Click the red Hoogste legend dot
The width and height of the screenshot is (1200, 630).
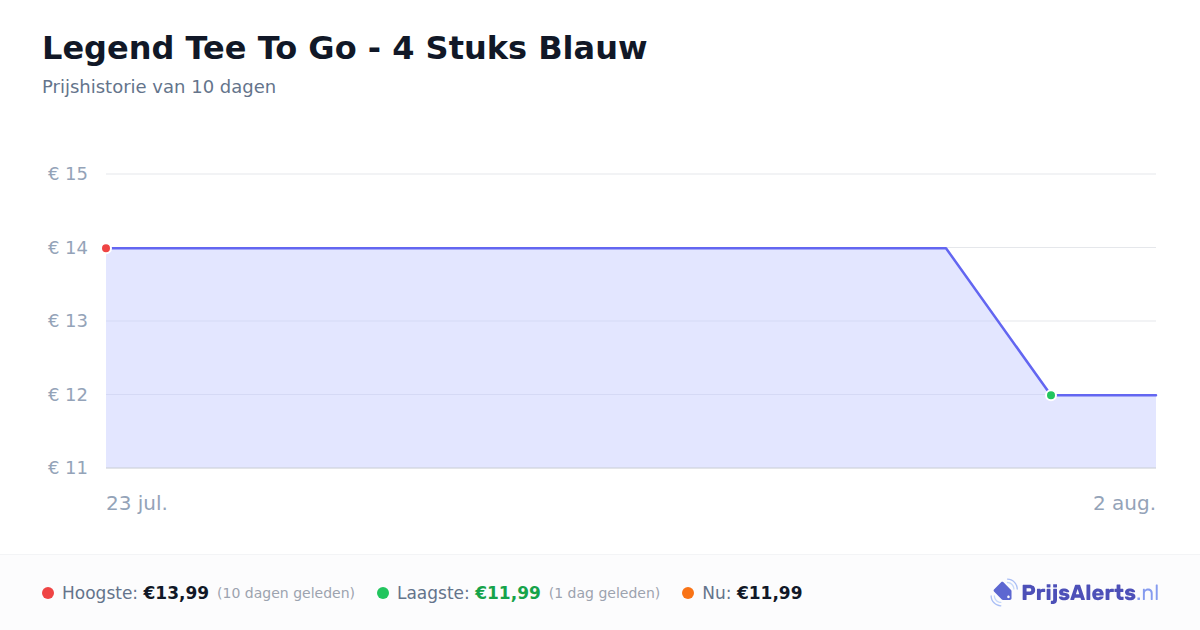(x=48, y=593)
